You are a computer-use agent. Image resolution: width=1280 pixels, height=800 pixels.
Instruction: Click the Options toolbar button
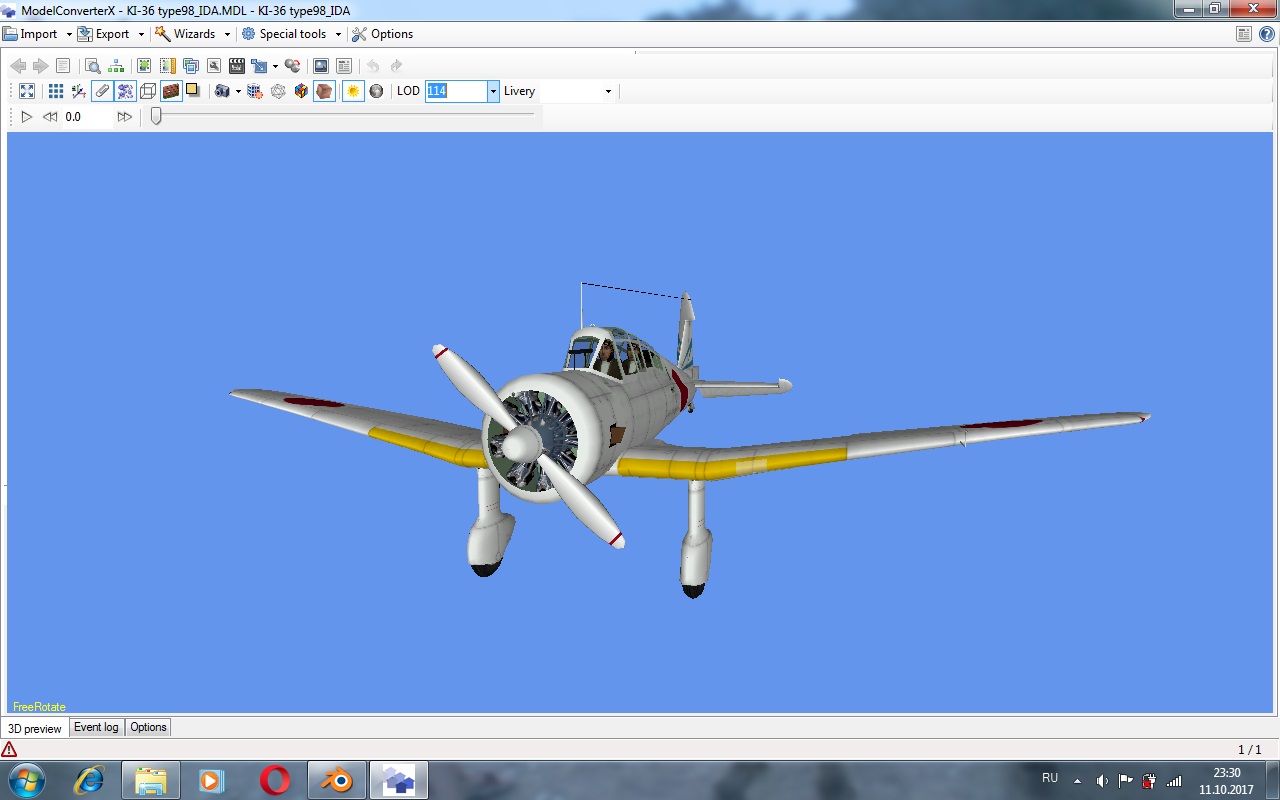click(x=382, y=34)
